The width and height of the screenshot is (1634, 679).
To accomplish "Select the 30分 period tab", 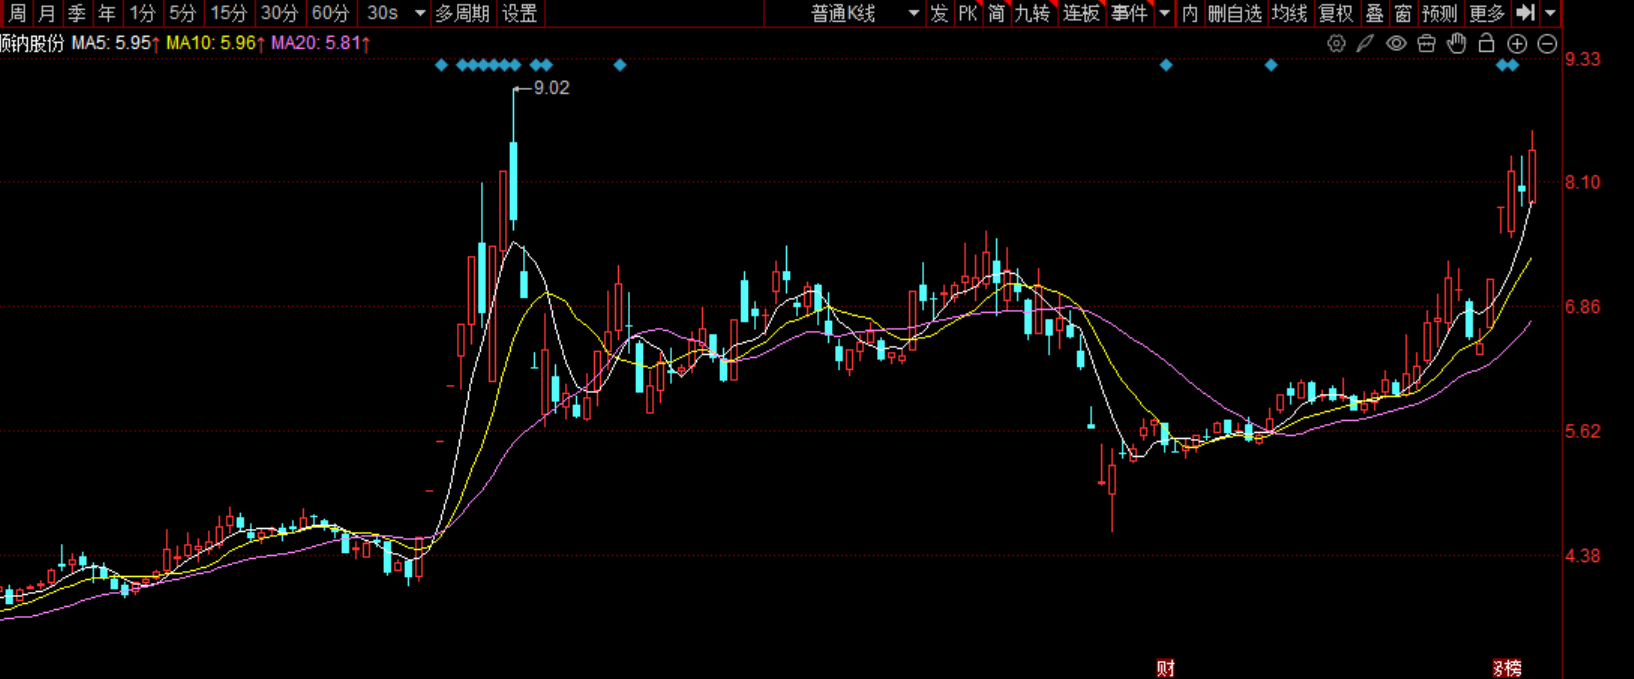I will click(x=280, y=13).
